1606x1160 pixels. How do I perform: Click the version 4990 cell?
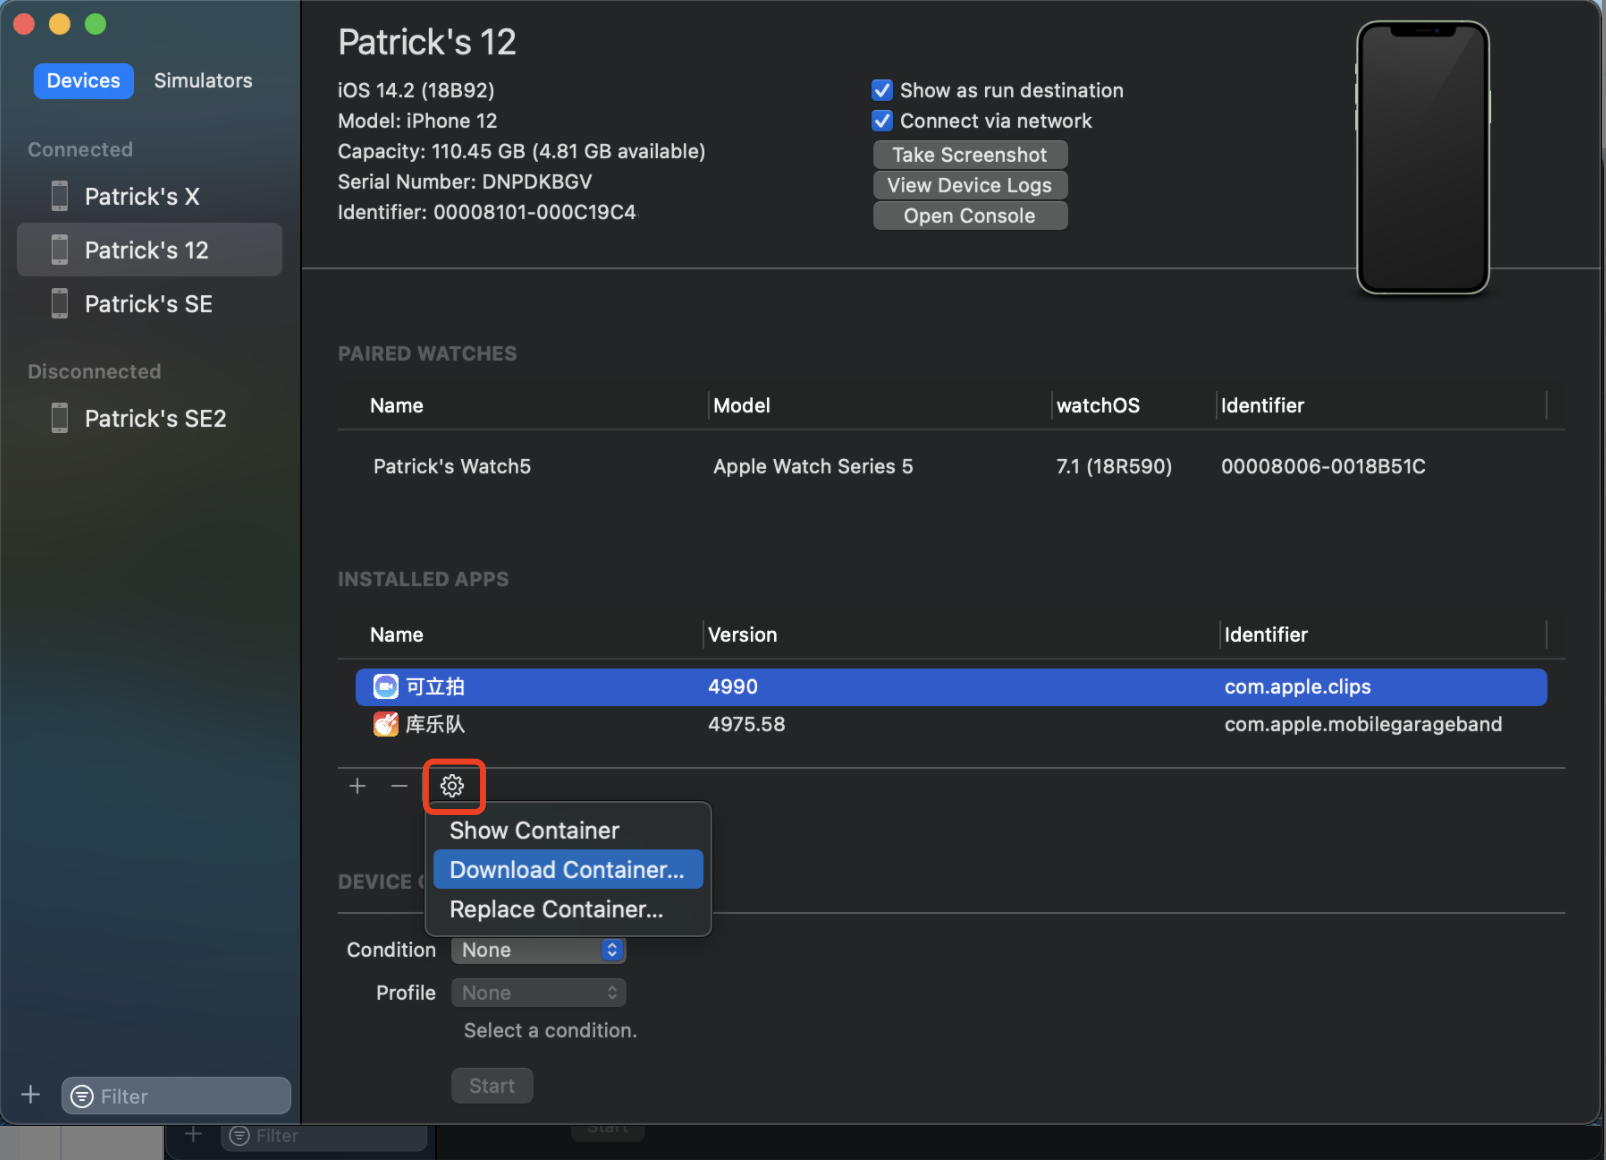coord(733,687)
